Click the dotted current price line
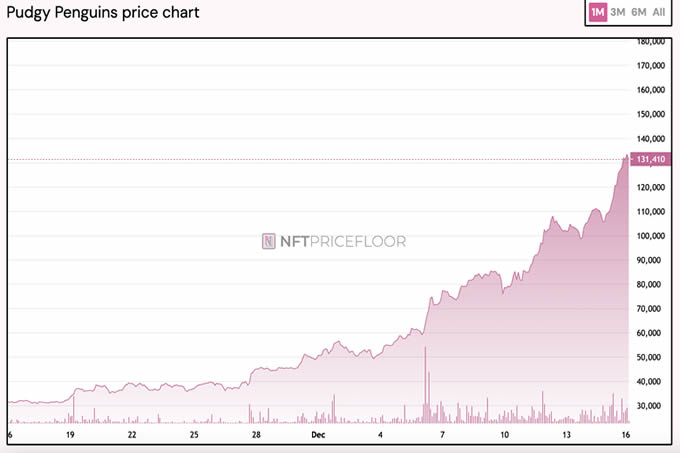The image size is (680, 453). 300,159
